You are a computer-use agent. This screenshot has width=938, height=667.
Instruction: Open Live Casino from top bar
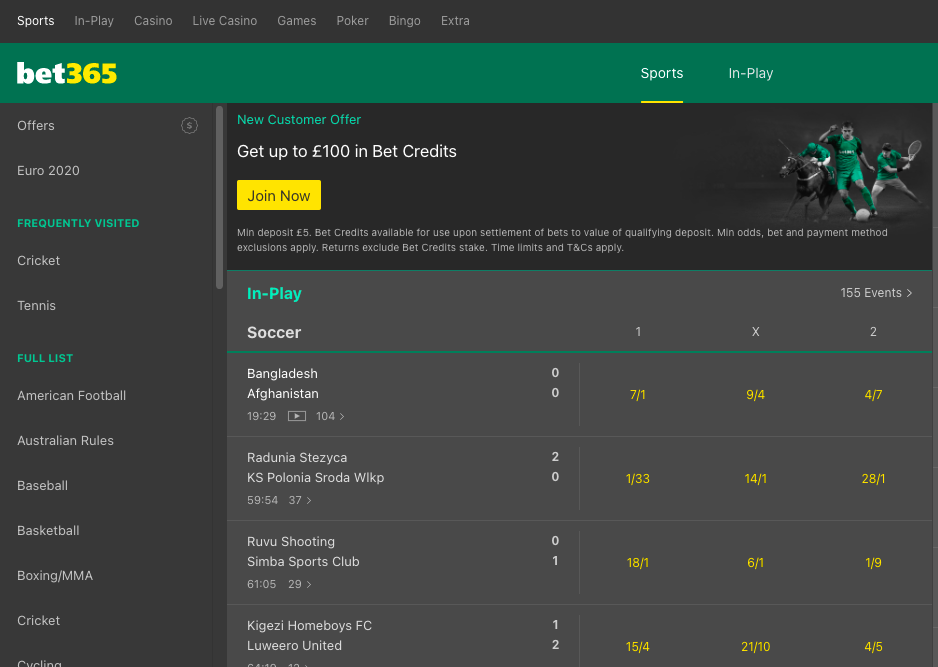(x=225, y=21)
